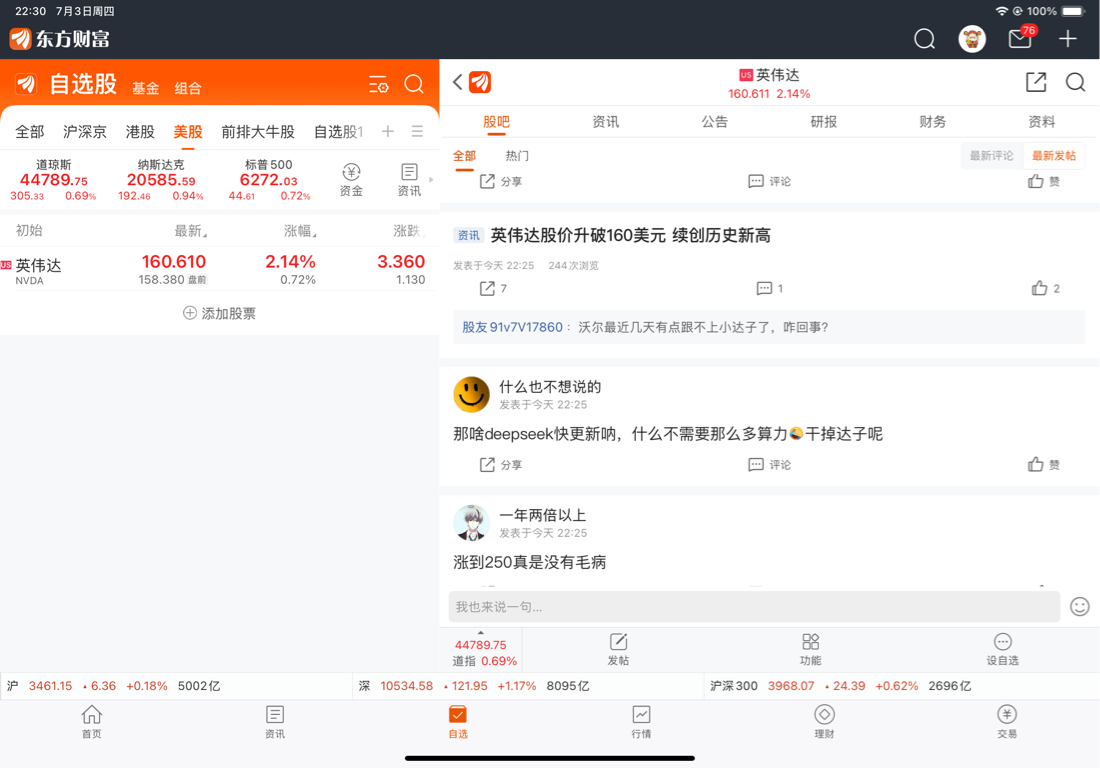Switch sorting to 最新发帖
This screenshot has width=1100, height=768.
1054,156
